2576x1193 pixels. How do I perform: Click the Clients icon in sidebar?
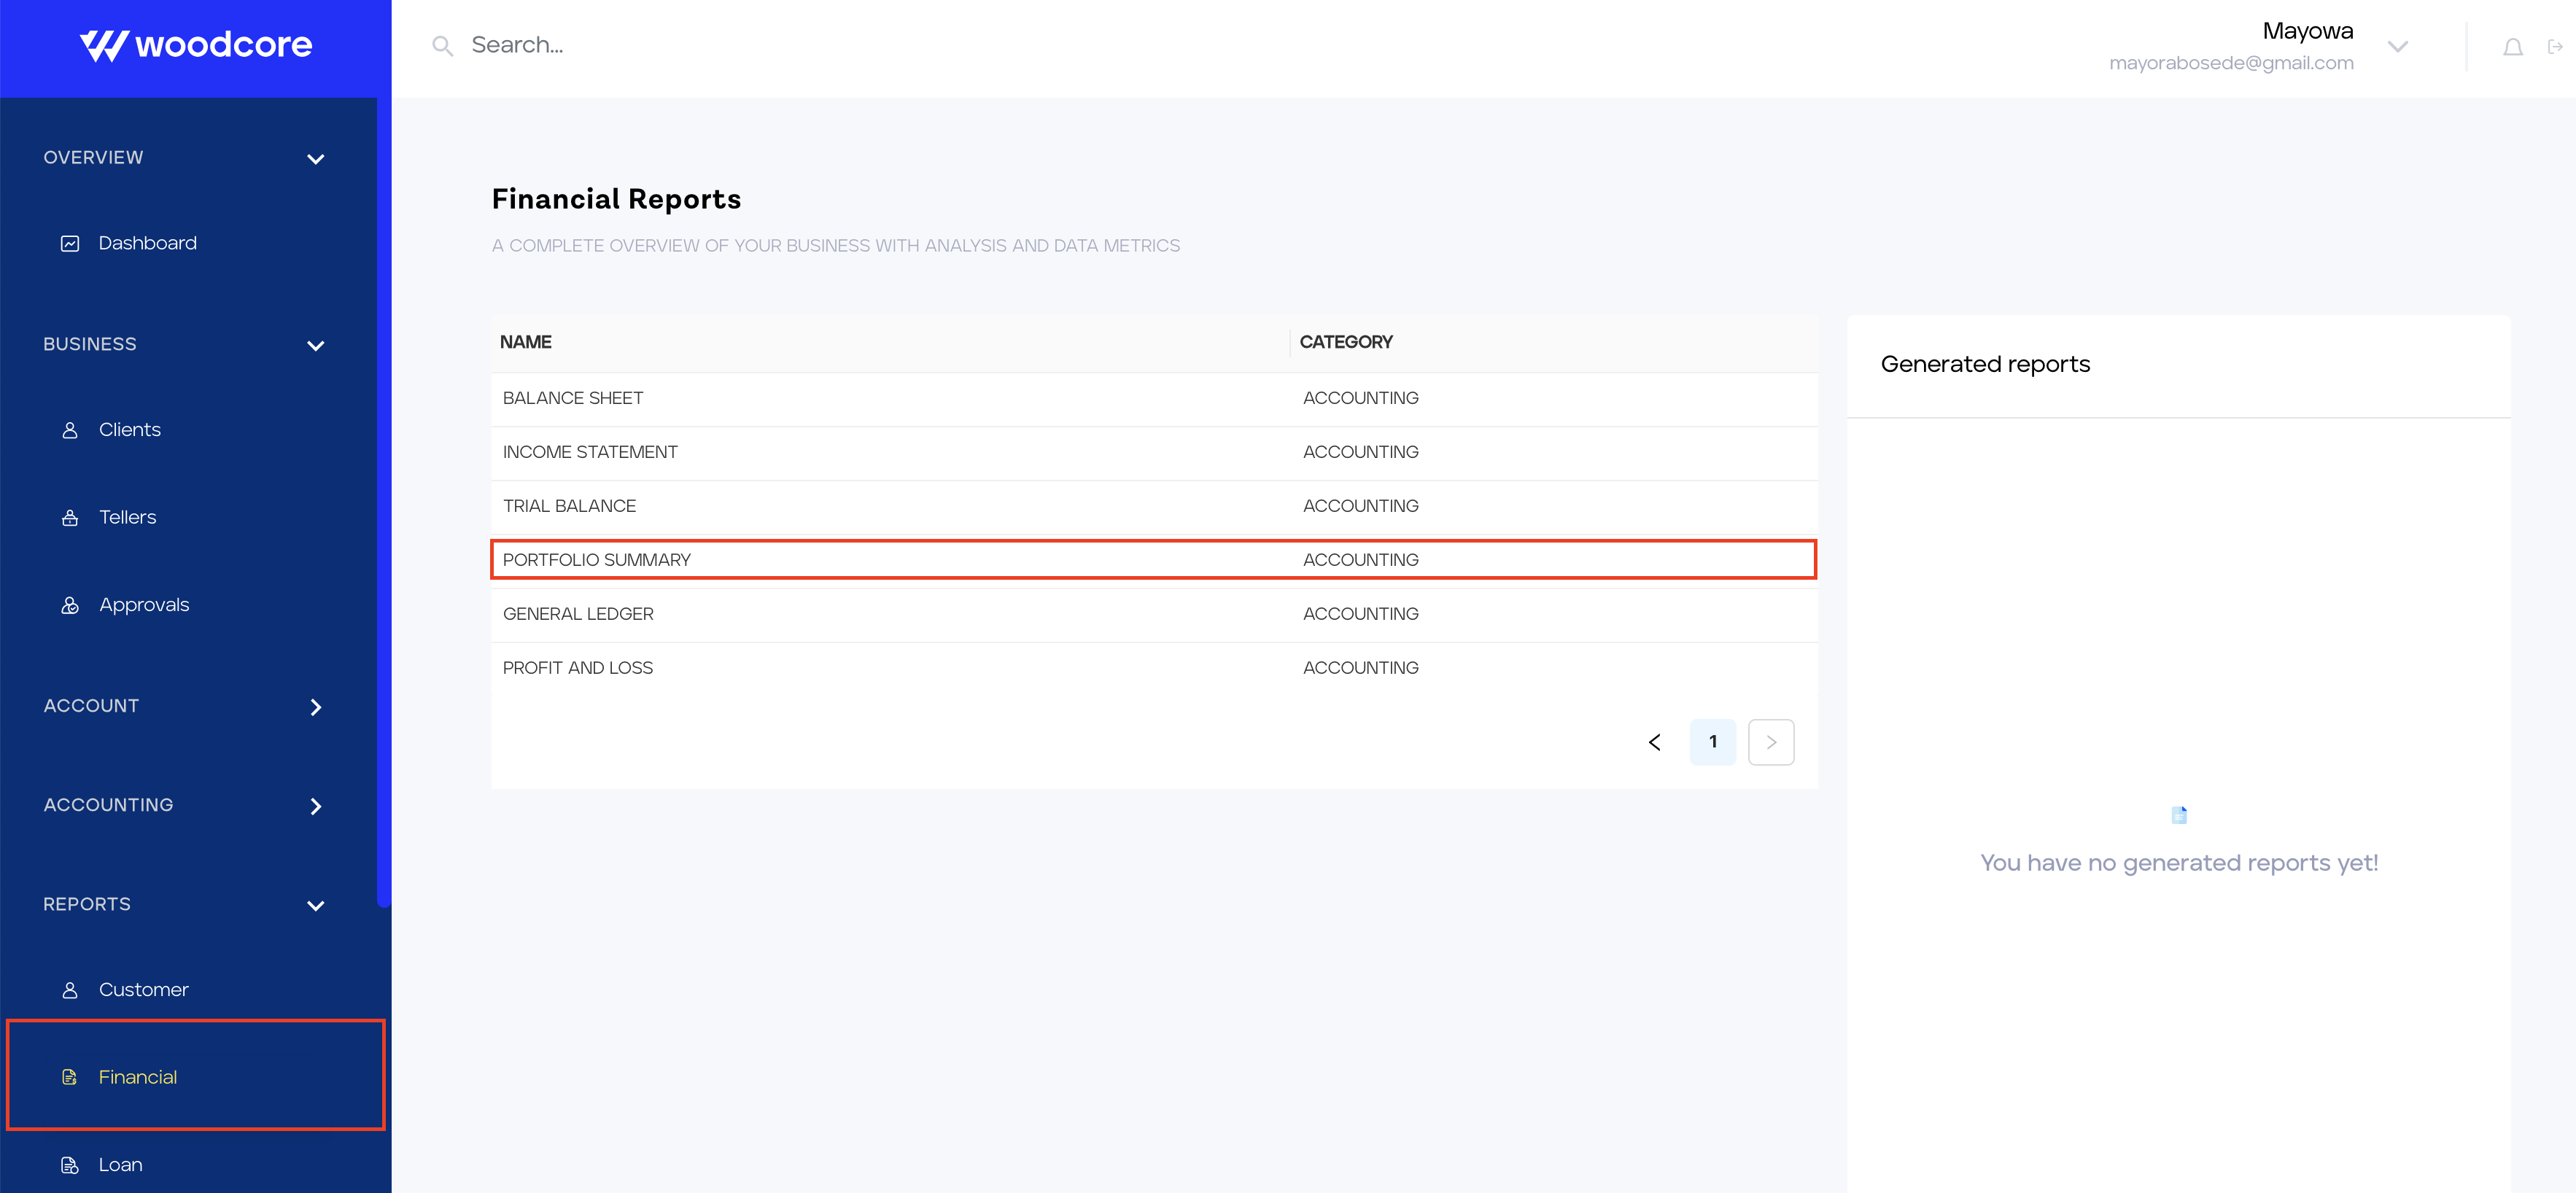tap(71, 429)
